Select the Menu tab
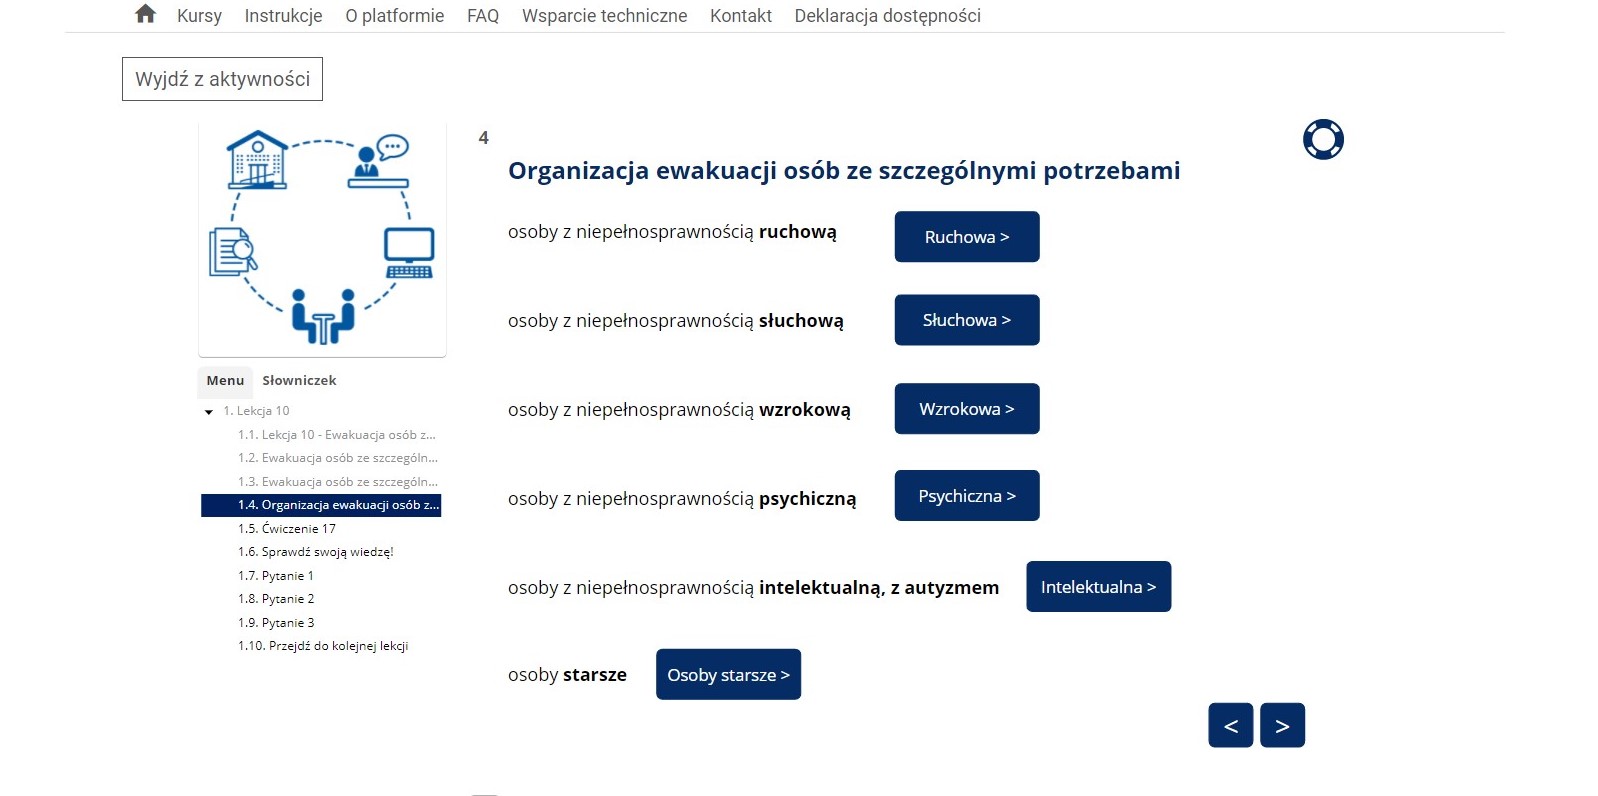This screenshot has height=796, width=1598. [225, 381]
